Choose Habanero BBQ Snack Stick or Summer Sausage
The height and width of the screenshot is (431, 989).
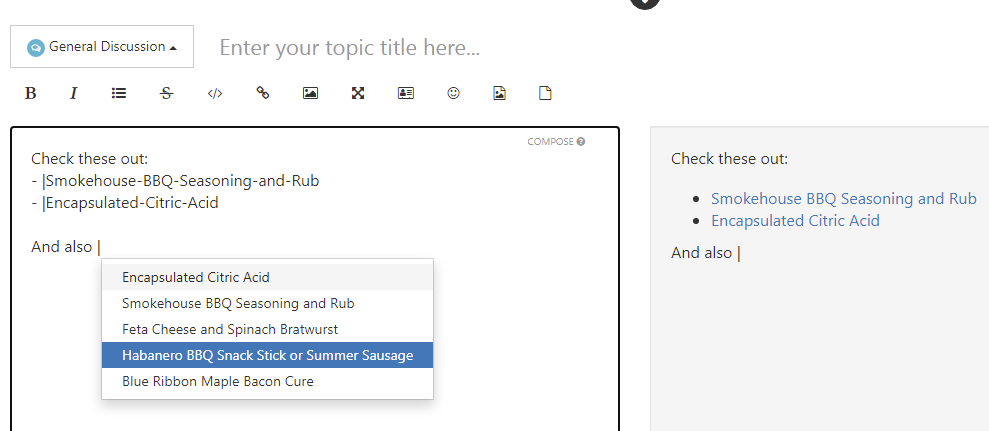267,355
